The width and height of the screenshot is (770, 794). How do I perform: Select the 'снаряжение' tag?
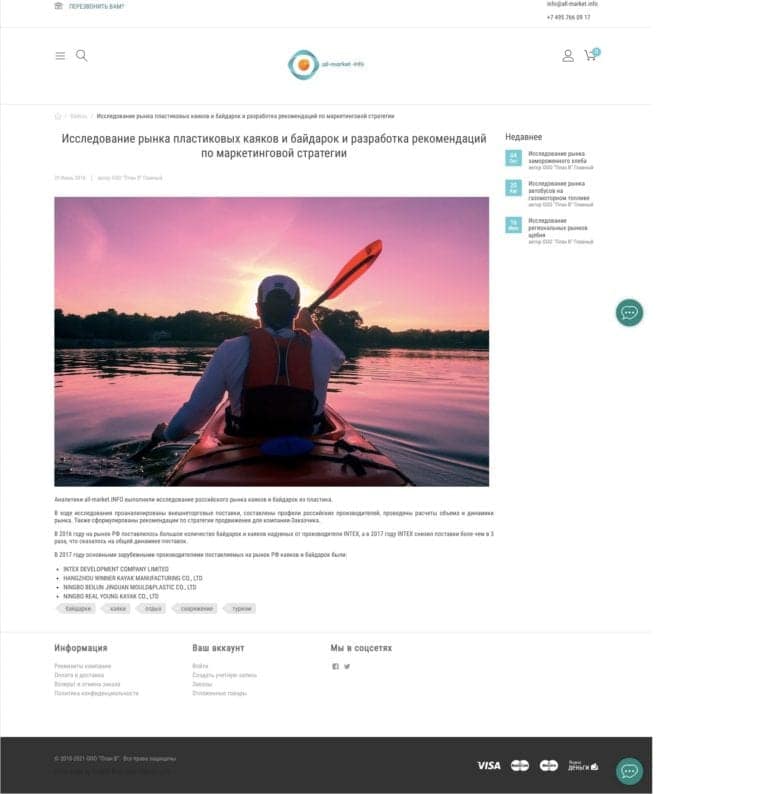point(197,608)
